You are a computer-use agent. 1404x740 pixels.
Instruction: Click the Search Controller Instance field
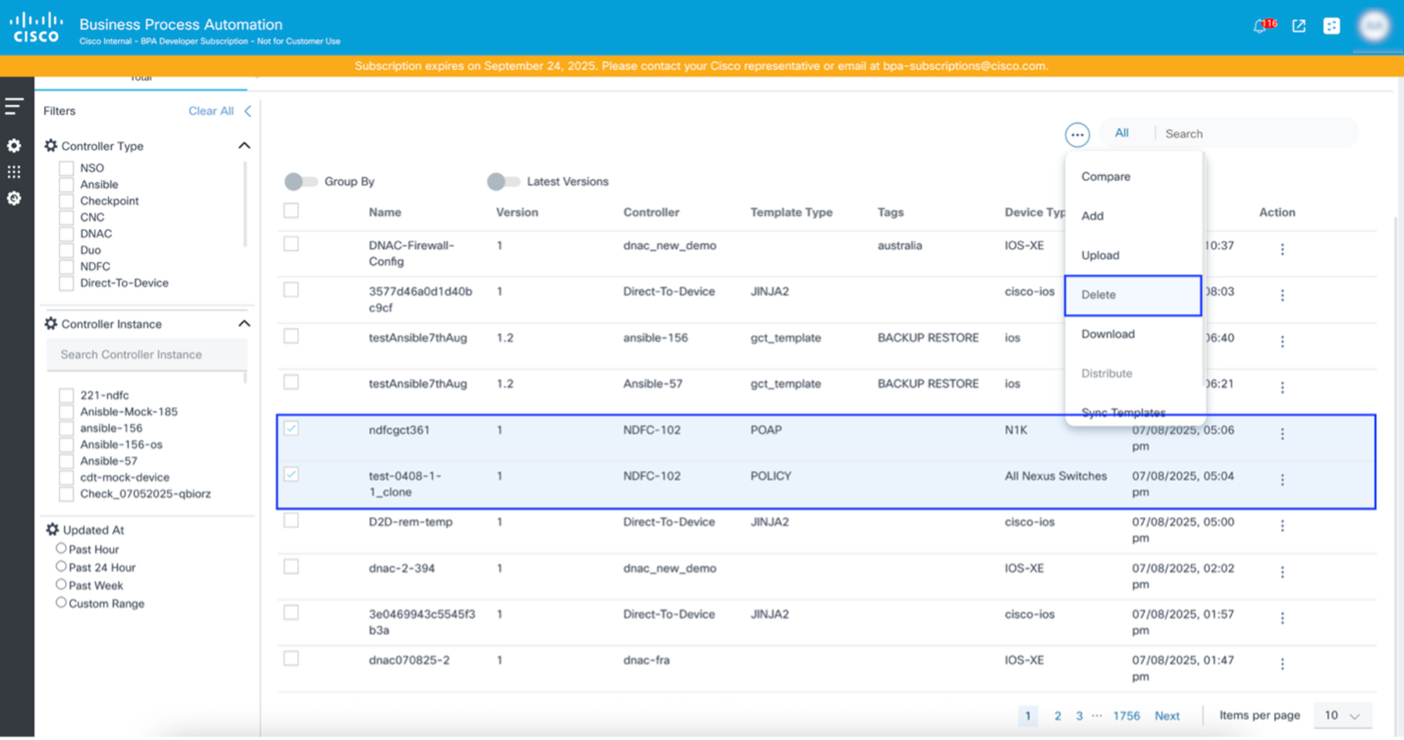(x=147, y=355)
